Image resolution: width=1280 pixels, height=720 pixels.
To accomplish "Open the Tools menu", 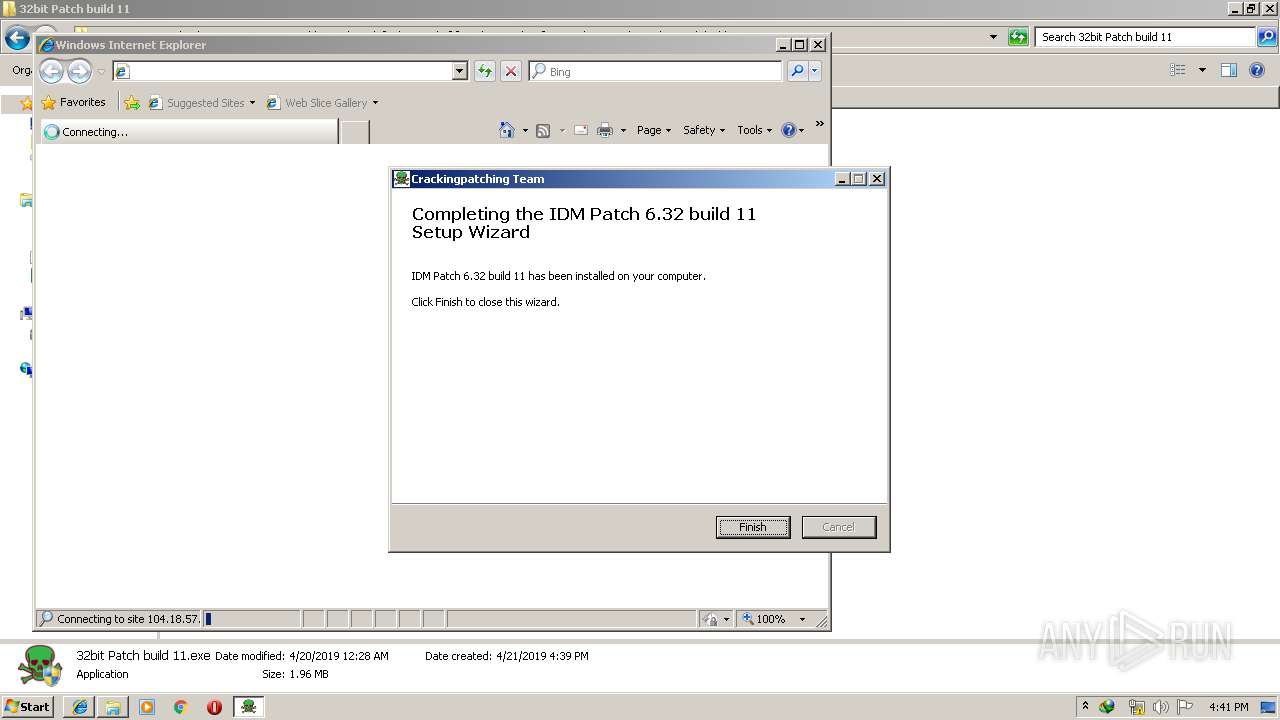I will pyautogui.click(x=754, y=130).
